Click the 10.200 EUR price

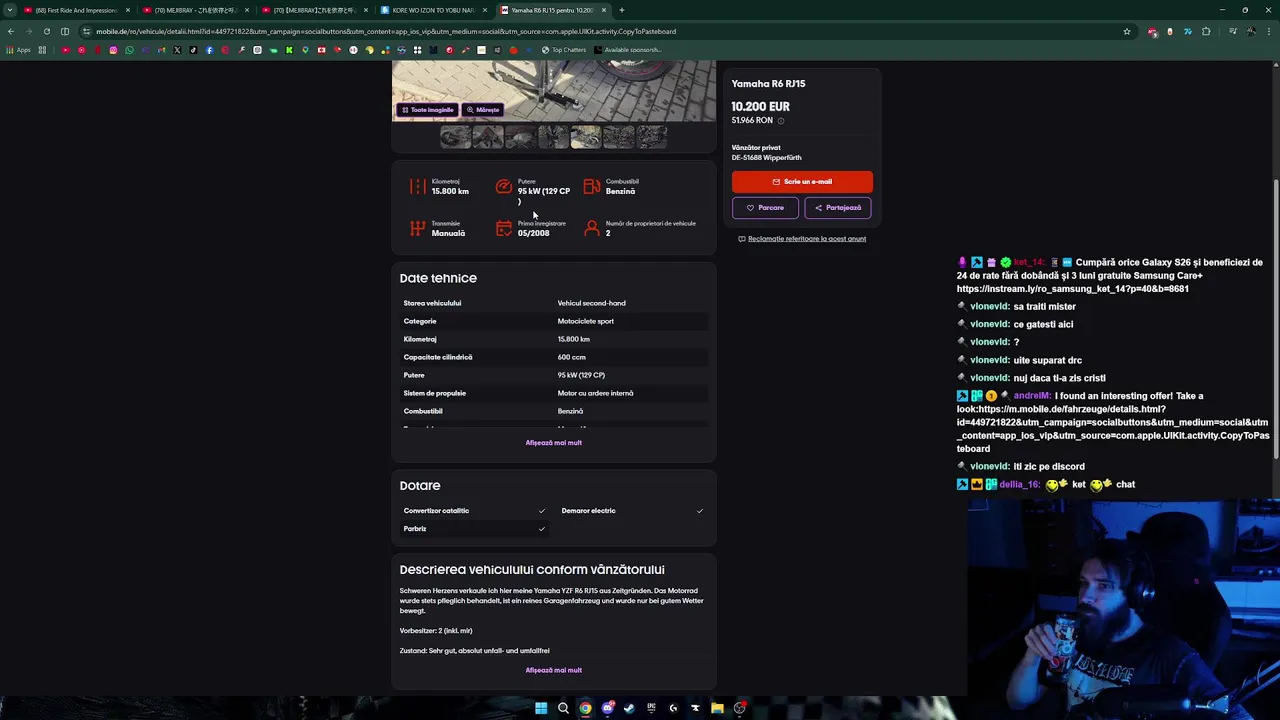pos(760,106)
